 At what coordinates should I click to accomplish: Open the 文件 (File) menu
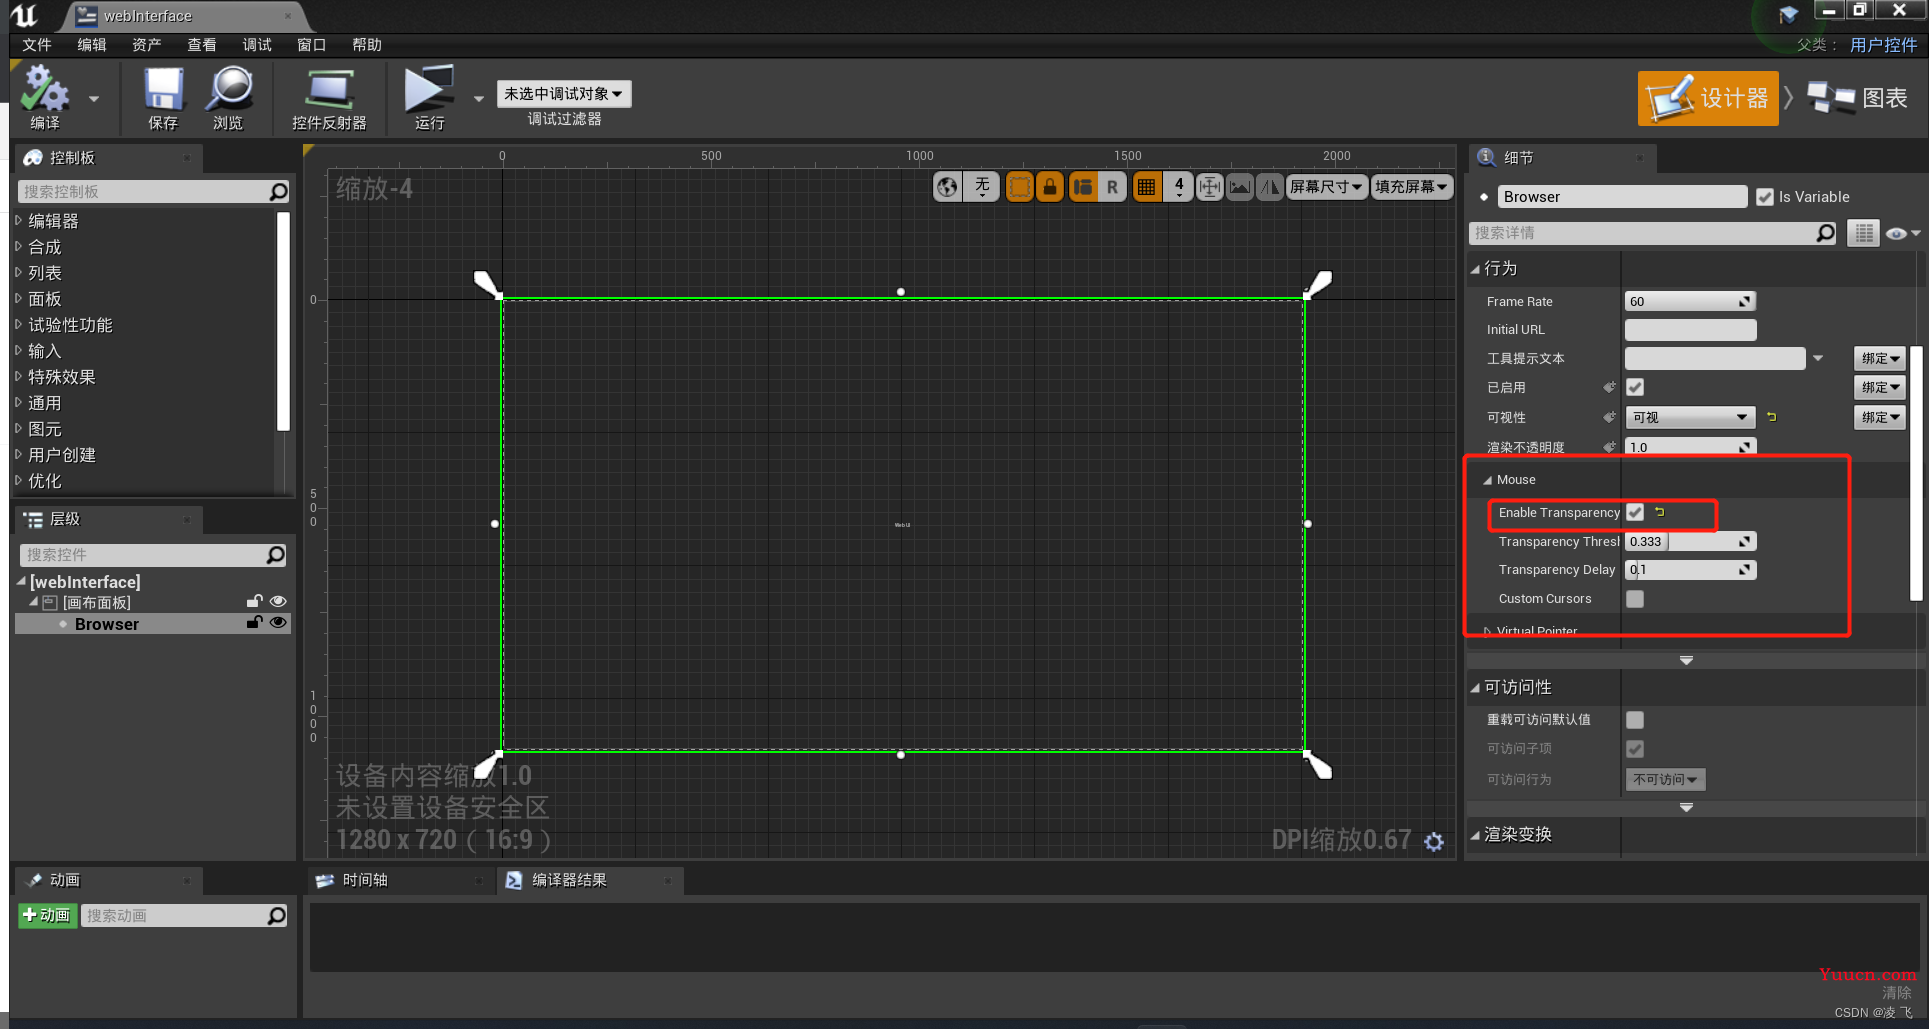(37, 45)
